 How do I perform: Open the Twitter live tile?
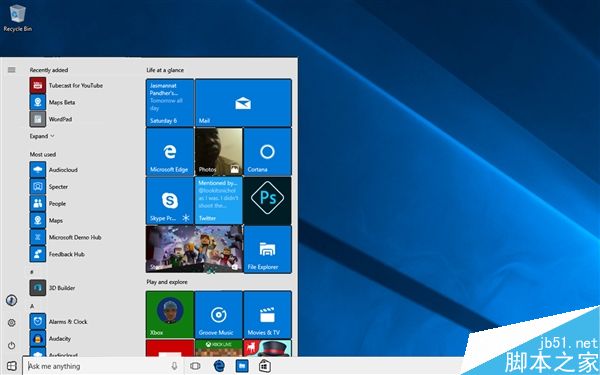coord(219,201)
